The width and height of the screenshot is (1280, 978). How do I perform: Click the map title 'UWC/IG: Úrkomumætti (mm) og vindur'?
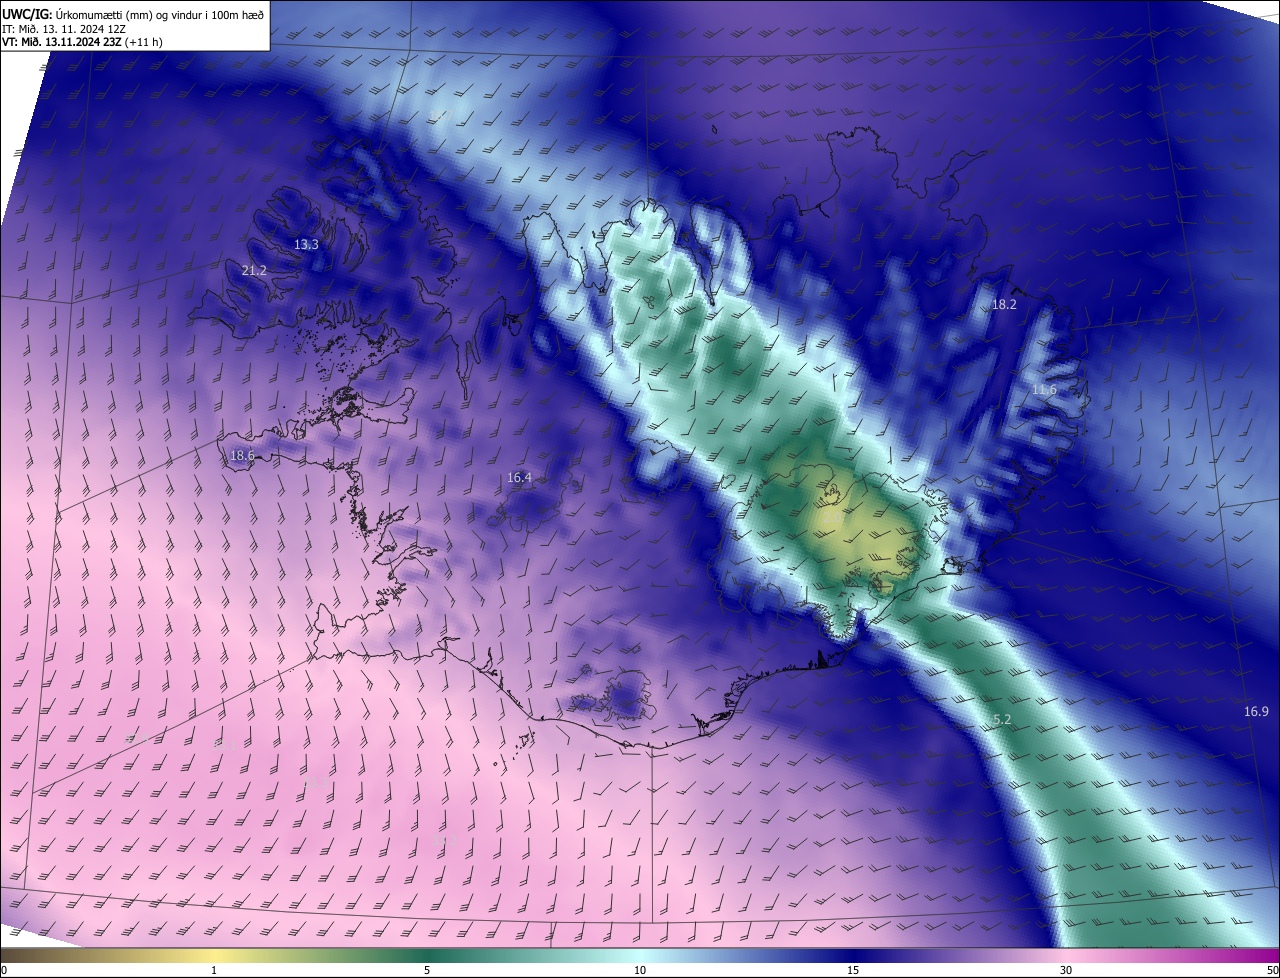click(134, 14)
